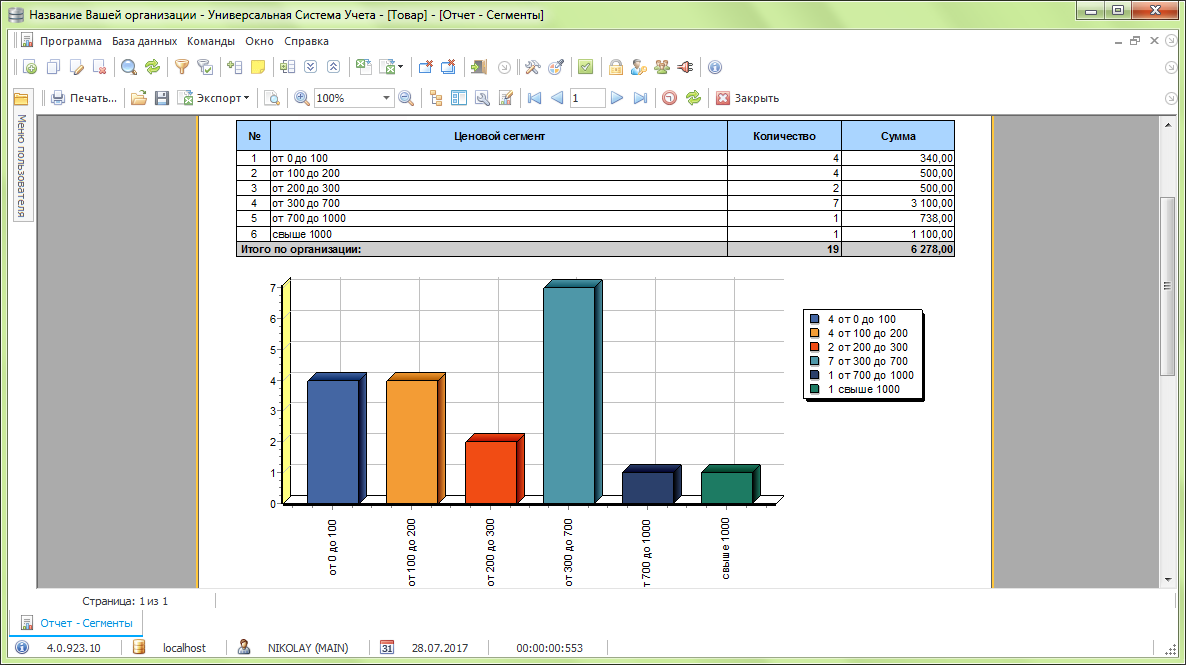Click the zoom in magnifier

302,98
